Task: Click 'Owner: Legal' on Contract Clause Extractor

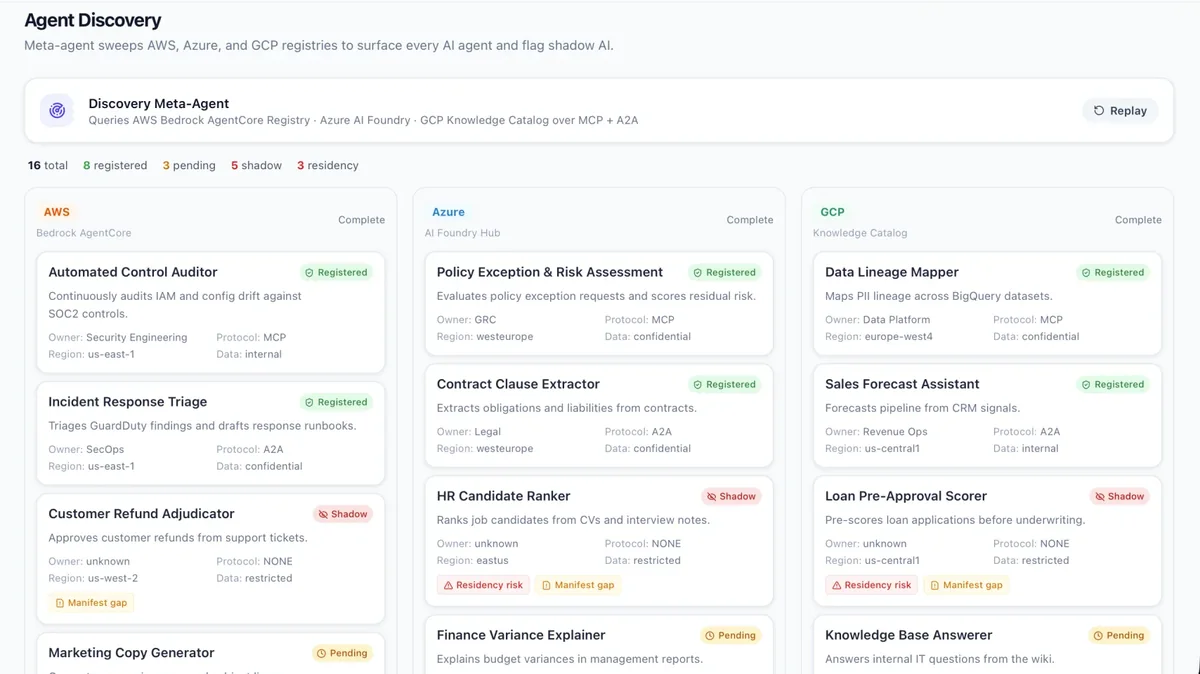Action: coord(469,432)
